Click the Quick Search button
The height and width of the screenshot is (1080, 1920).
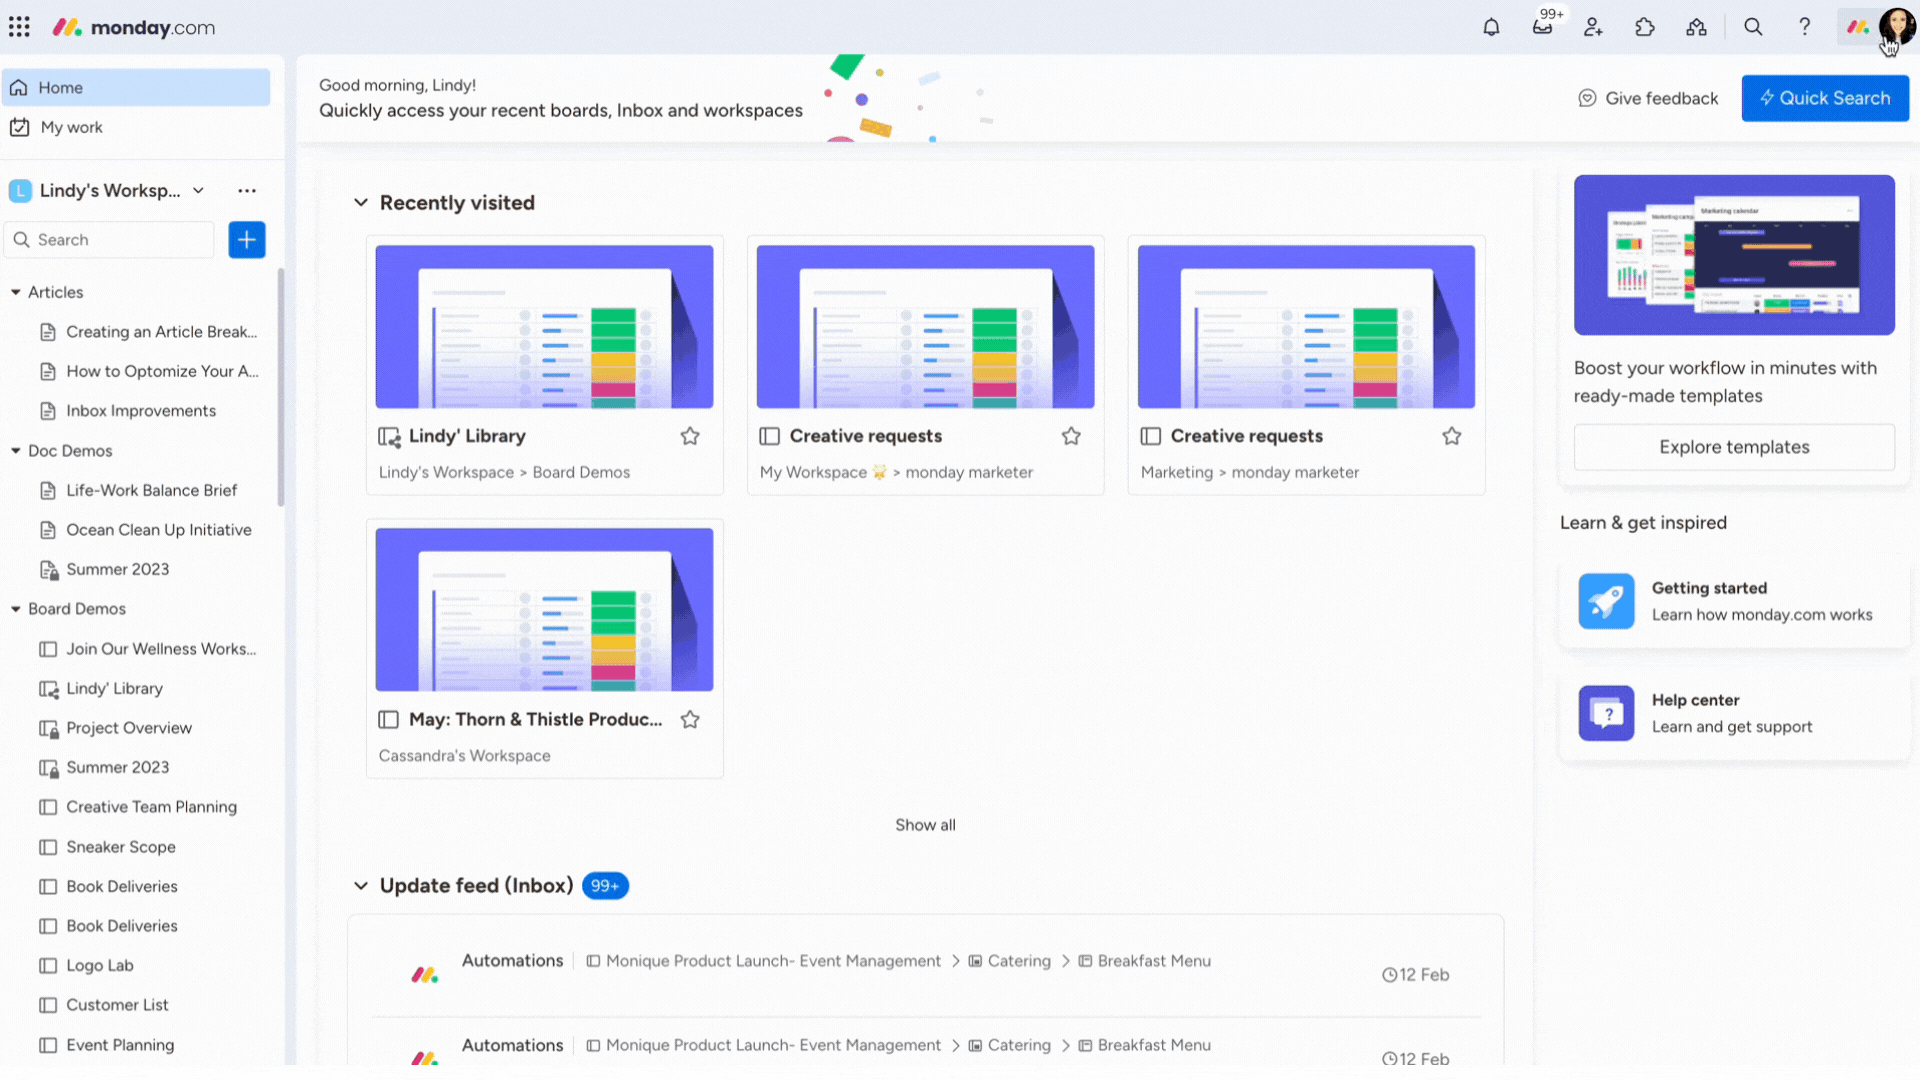(1825, 98)
